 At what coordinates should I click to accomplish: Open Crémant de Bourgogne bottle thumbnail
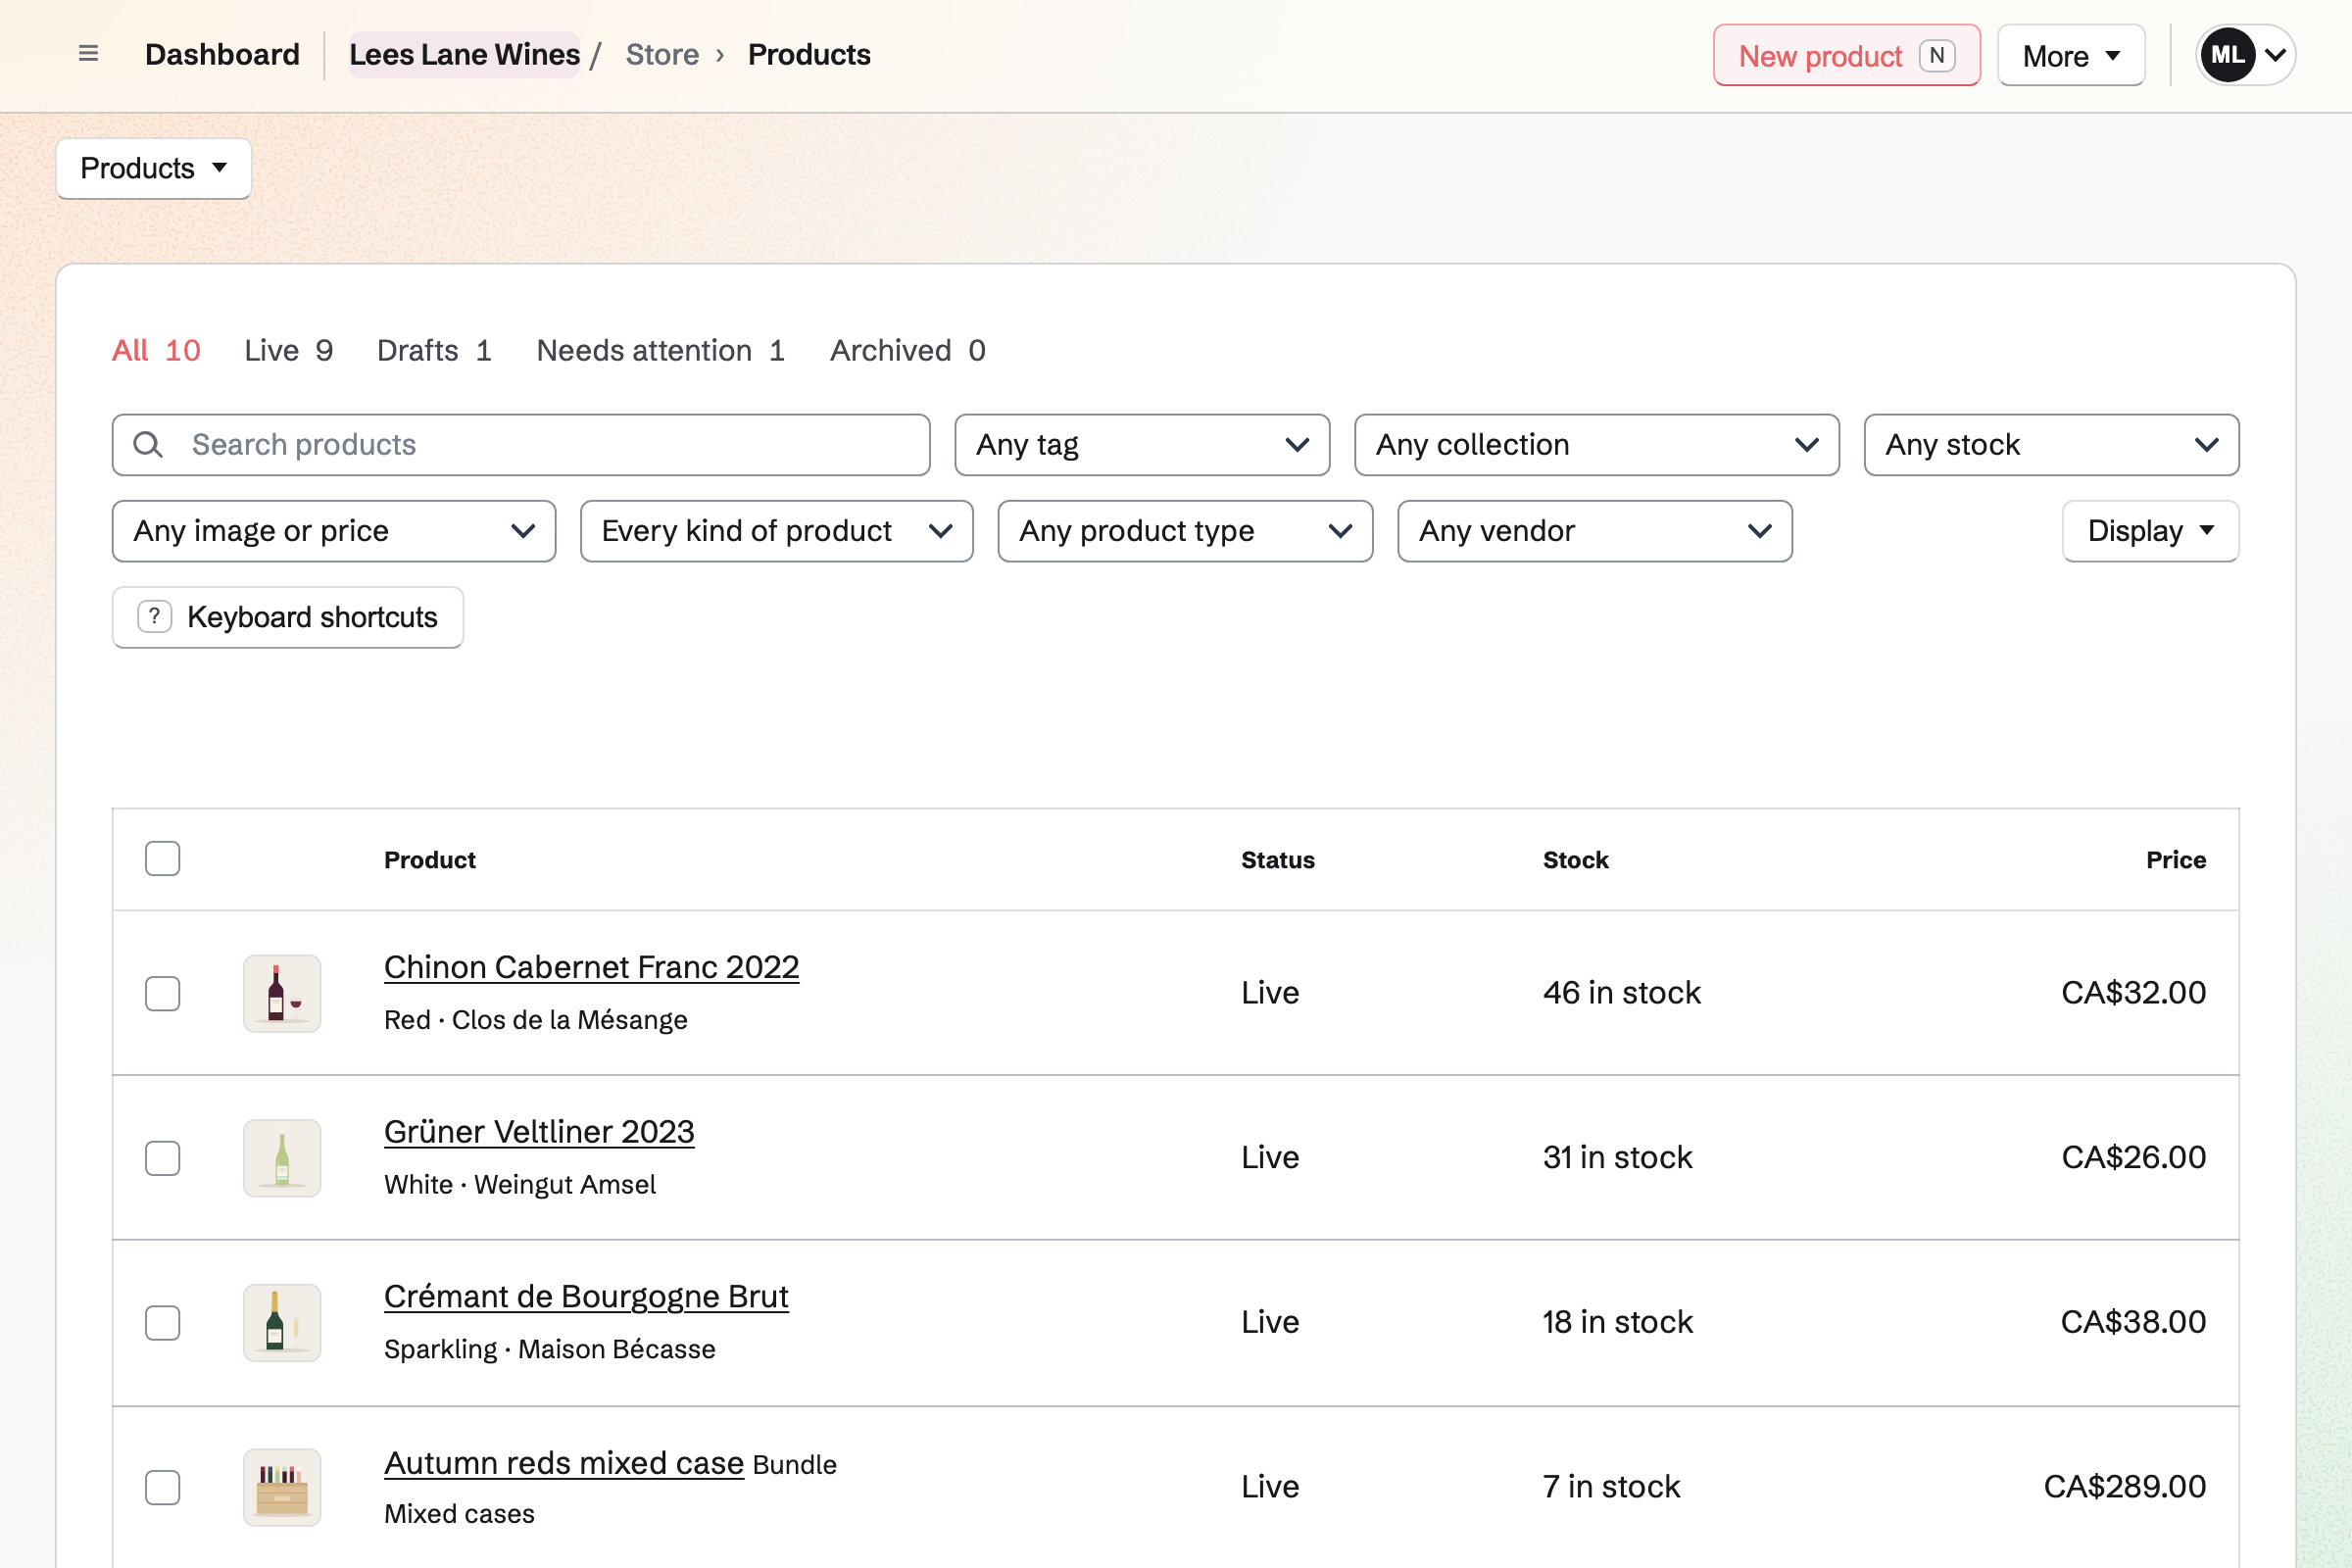(282, 1323)
